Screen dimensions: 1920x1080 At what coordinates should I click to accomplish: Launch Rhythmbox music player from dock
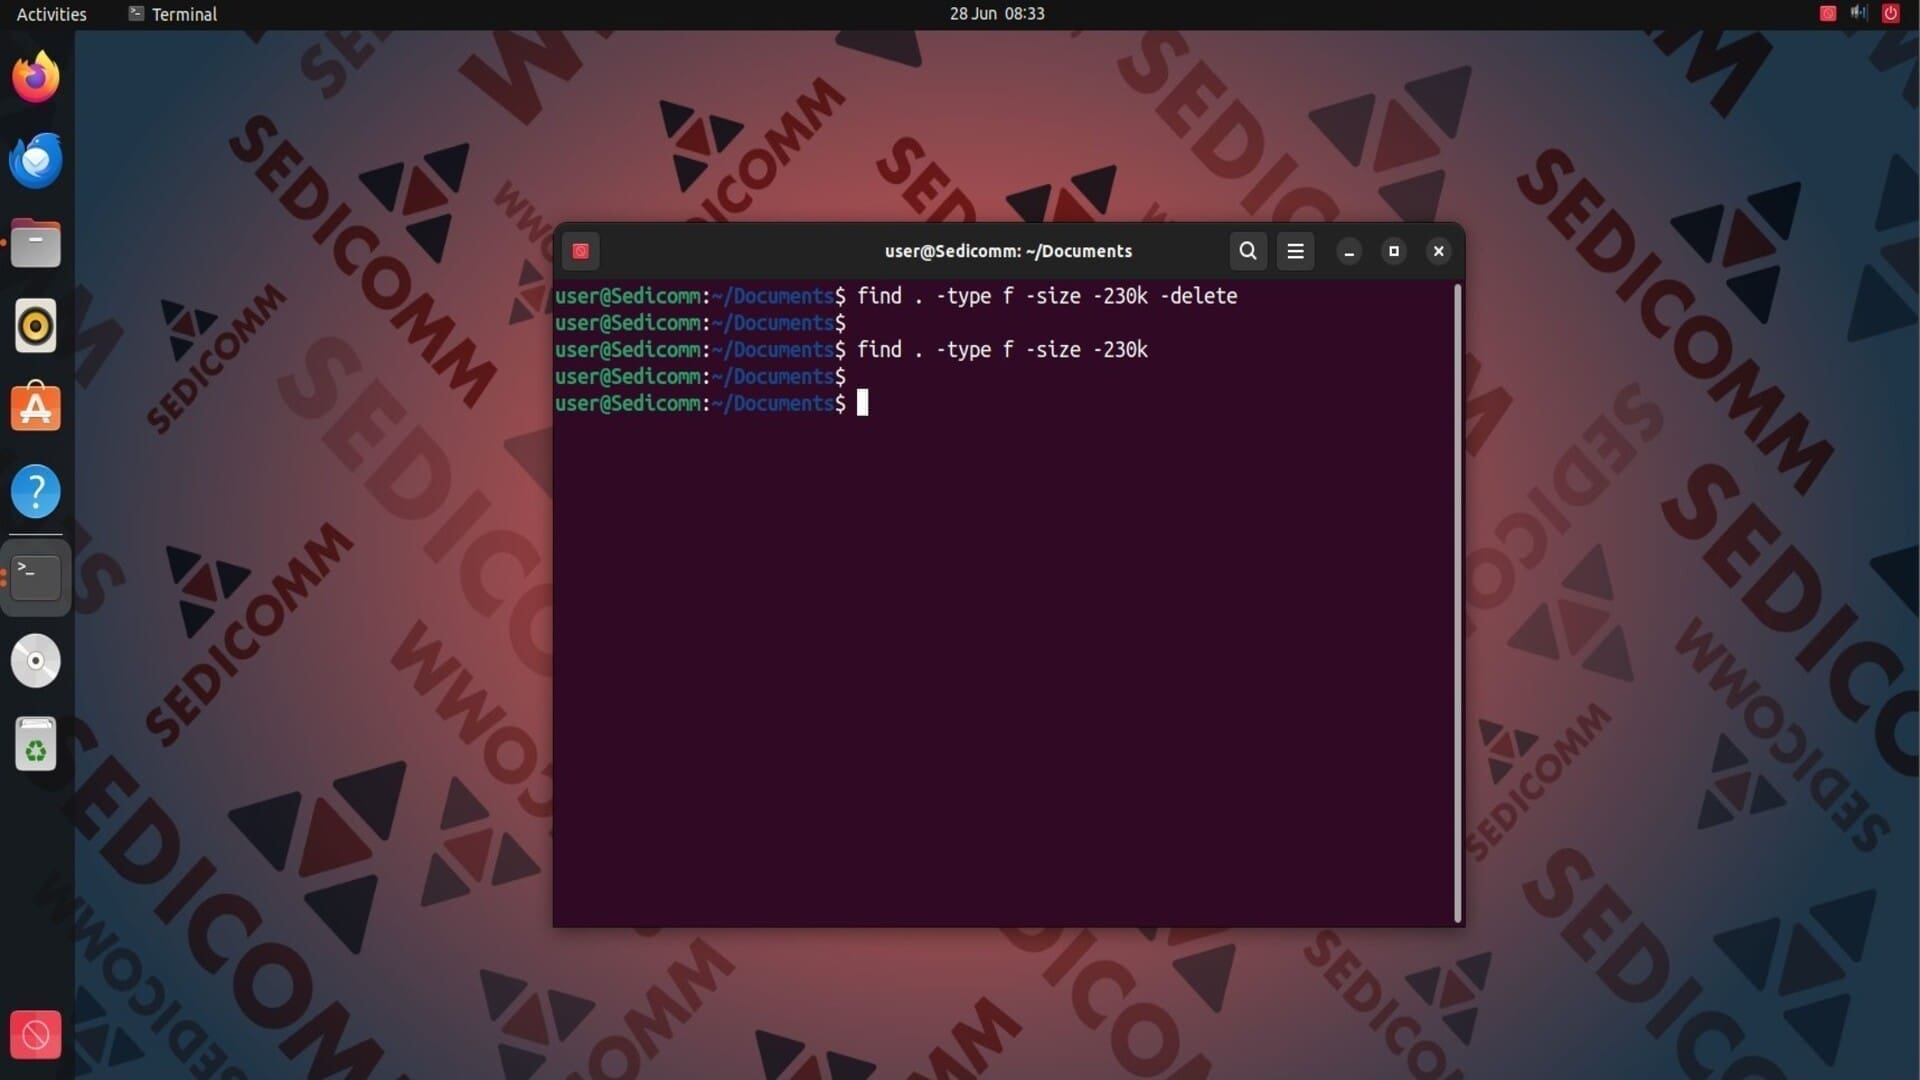[36, 326]
